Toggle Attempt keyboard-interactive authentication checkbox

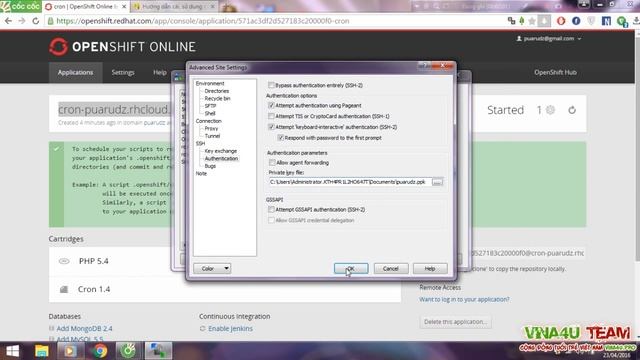click(x=271, y=127)
